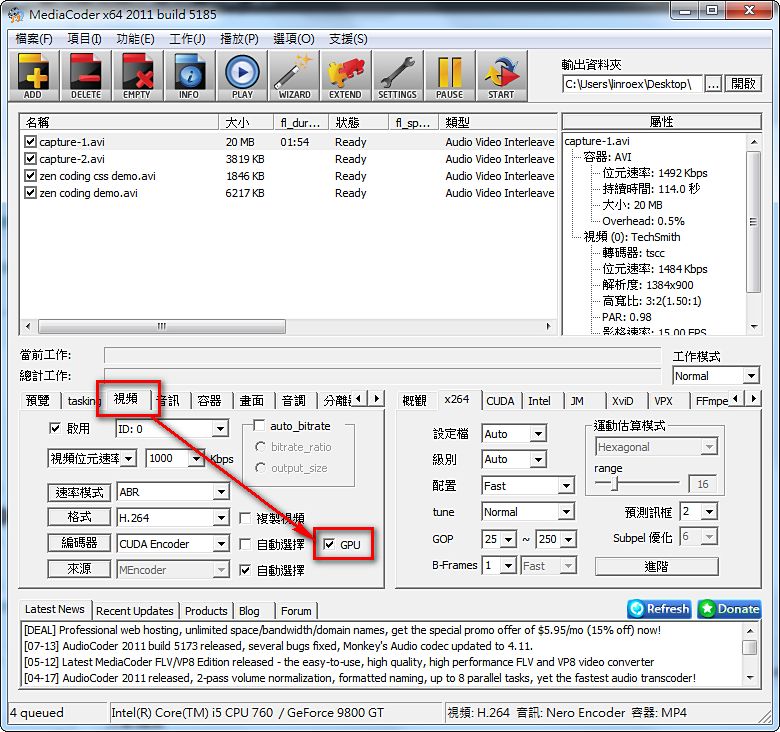
Task: Uncheck the zen coding demo.avi checkbox
Action: tap(30, 192)
